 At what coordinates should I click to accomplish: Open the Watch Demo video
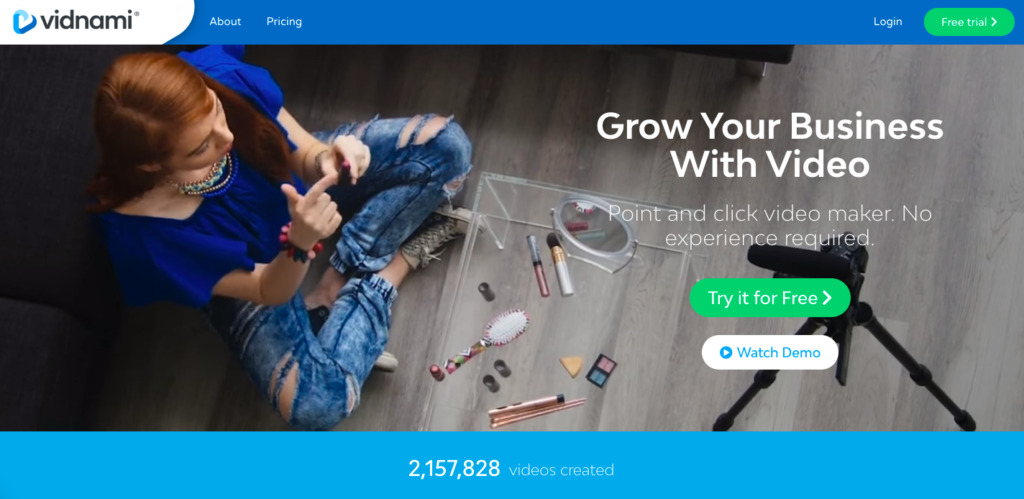770,353
